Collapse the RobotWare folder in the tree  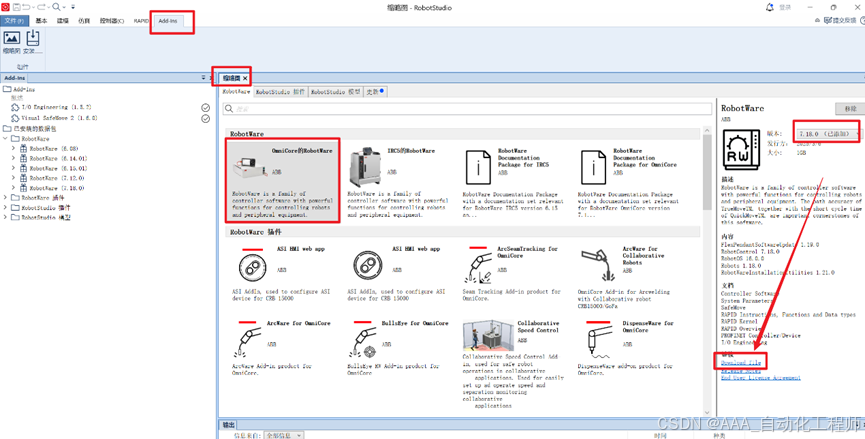pyautogui.click(x=6, y=139)
